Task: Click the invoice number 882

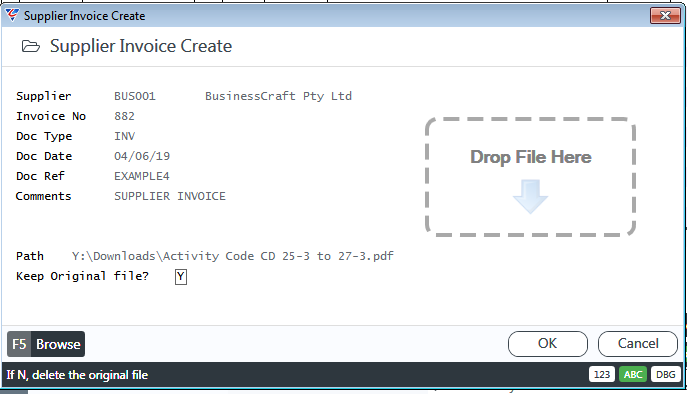Action: click(124, 117)
